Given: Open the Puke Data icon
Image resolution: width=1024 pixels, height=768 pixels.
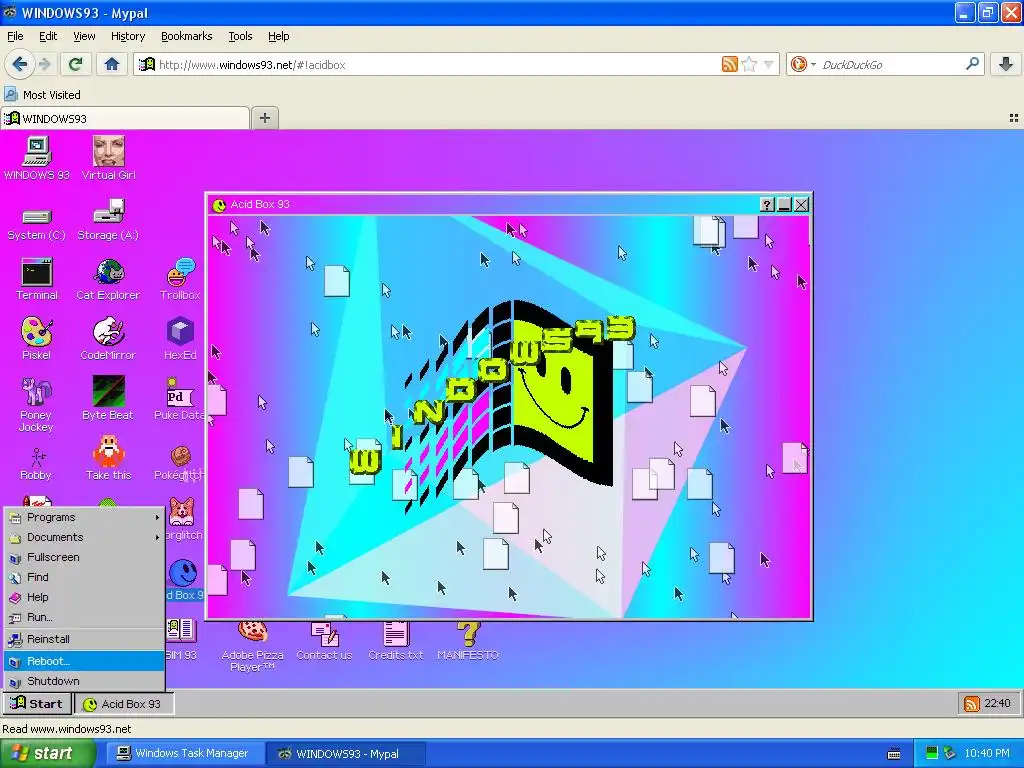Looking at the screenshot, I should (179, 398).
